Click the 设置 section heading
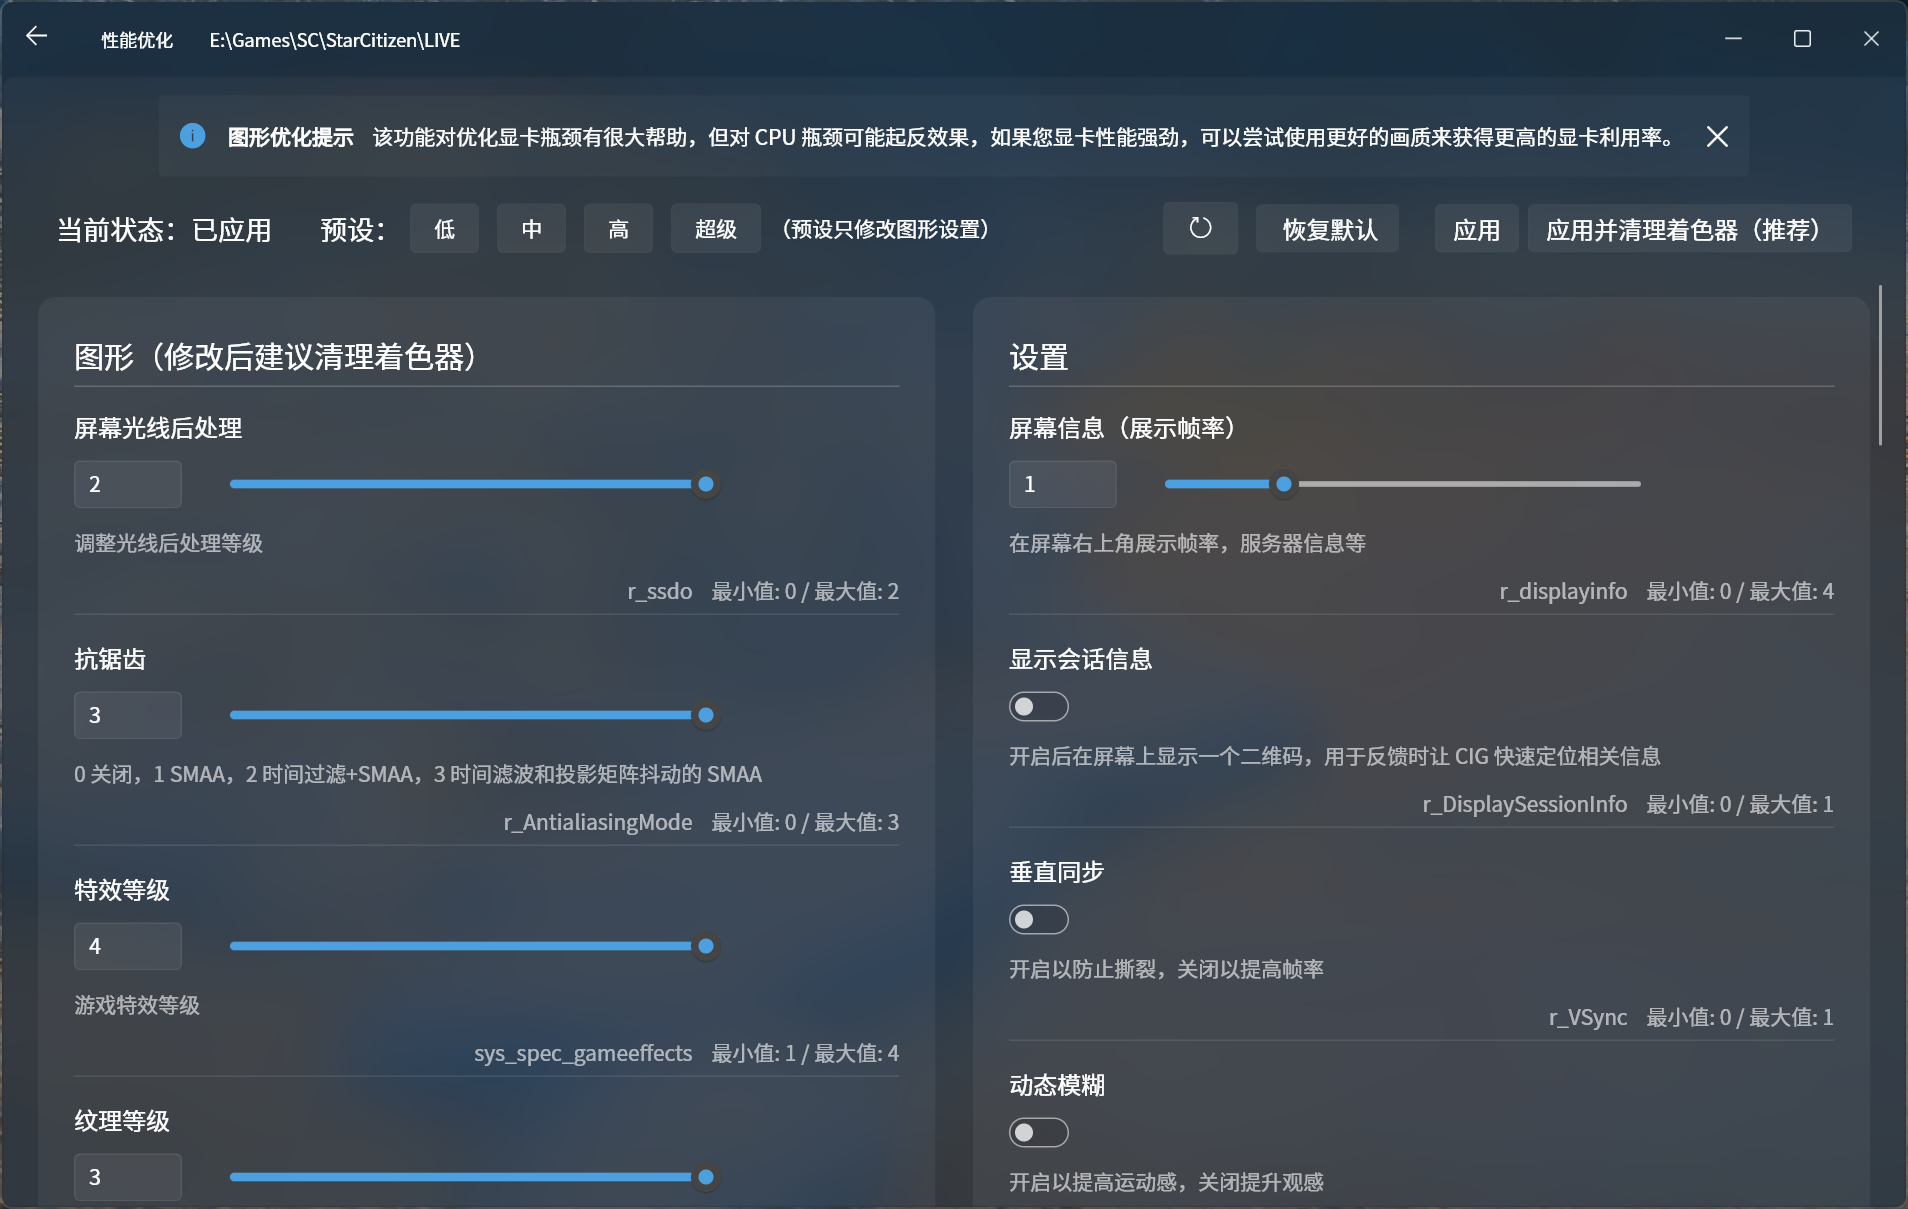The height and width of the screenshot is (1209, 1908). coord(1039,357)
